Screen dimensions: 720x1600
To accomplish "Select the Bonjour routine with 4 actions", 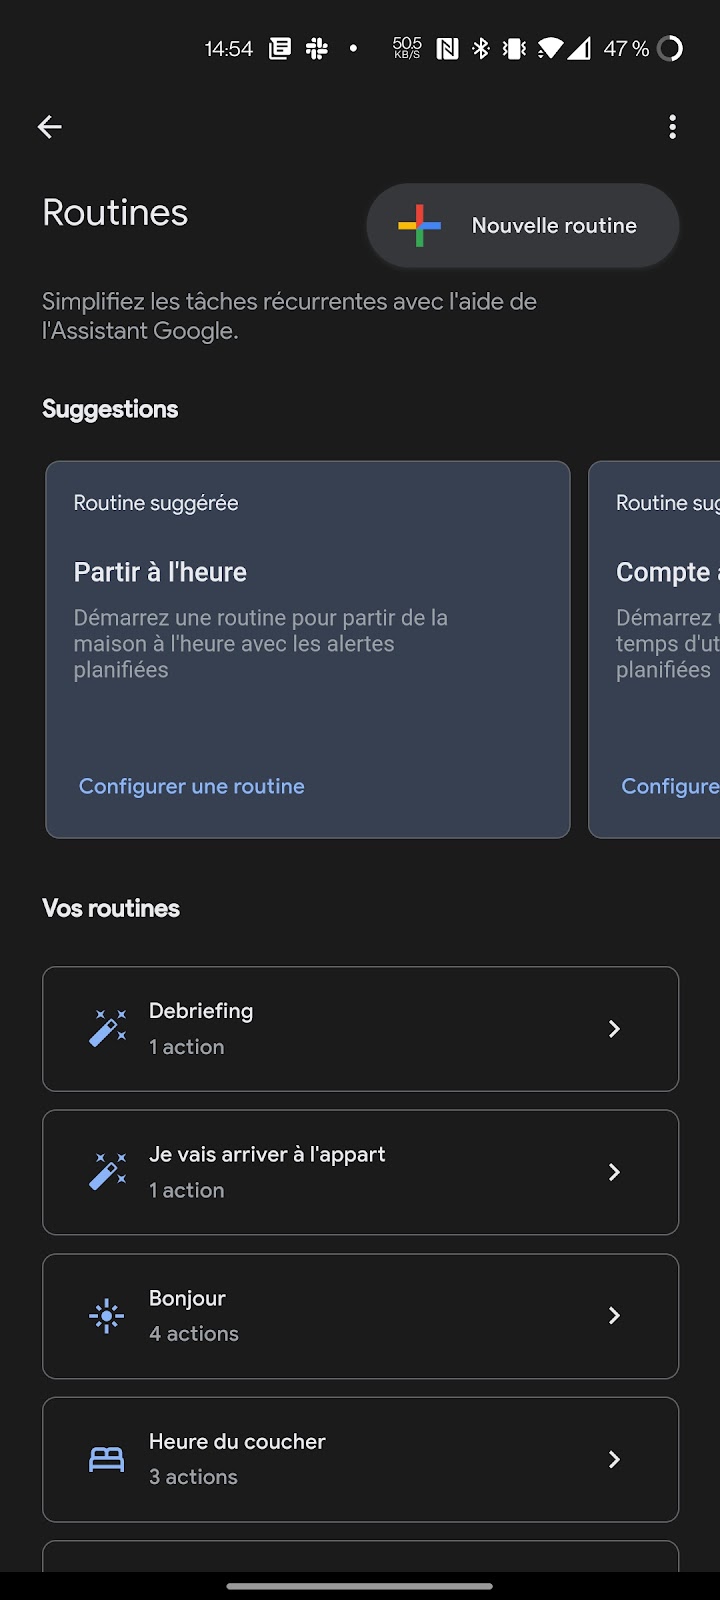I will tap(360, 1316).
